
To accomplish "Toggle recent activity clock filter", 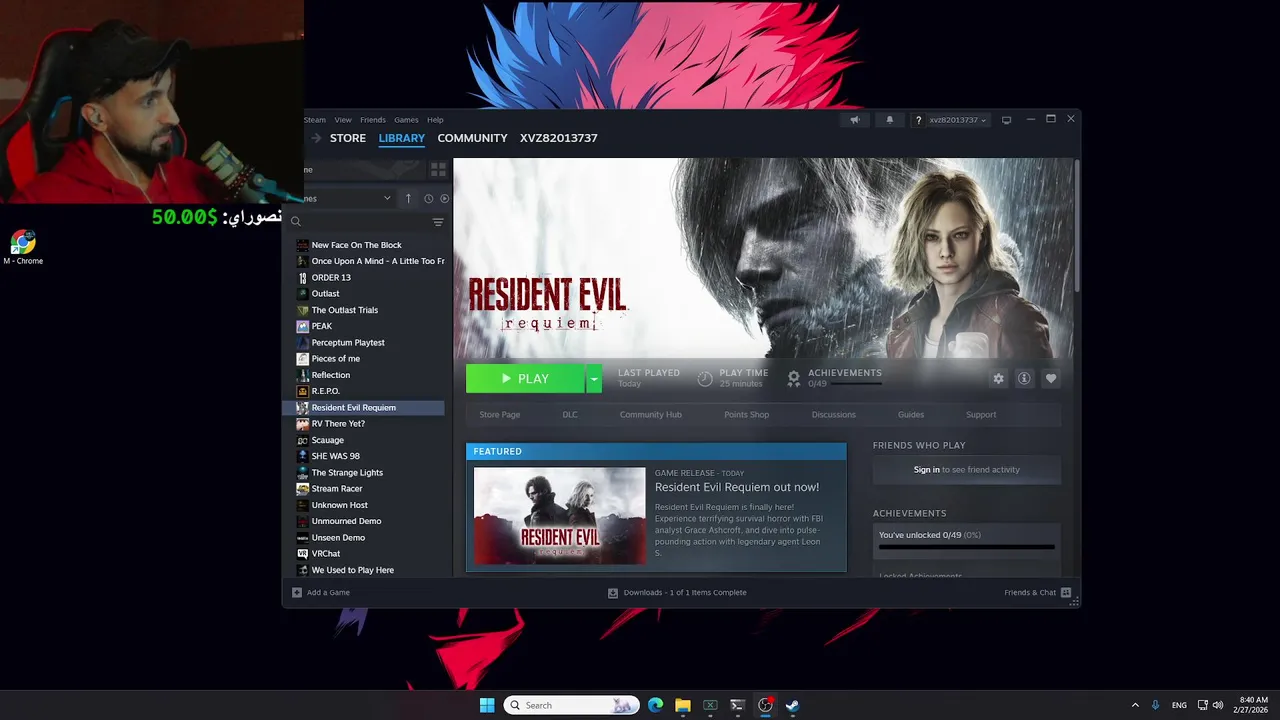I will [x=428, y=198].
